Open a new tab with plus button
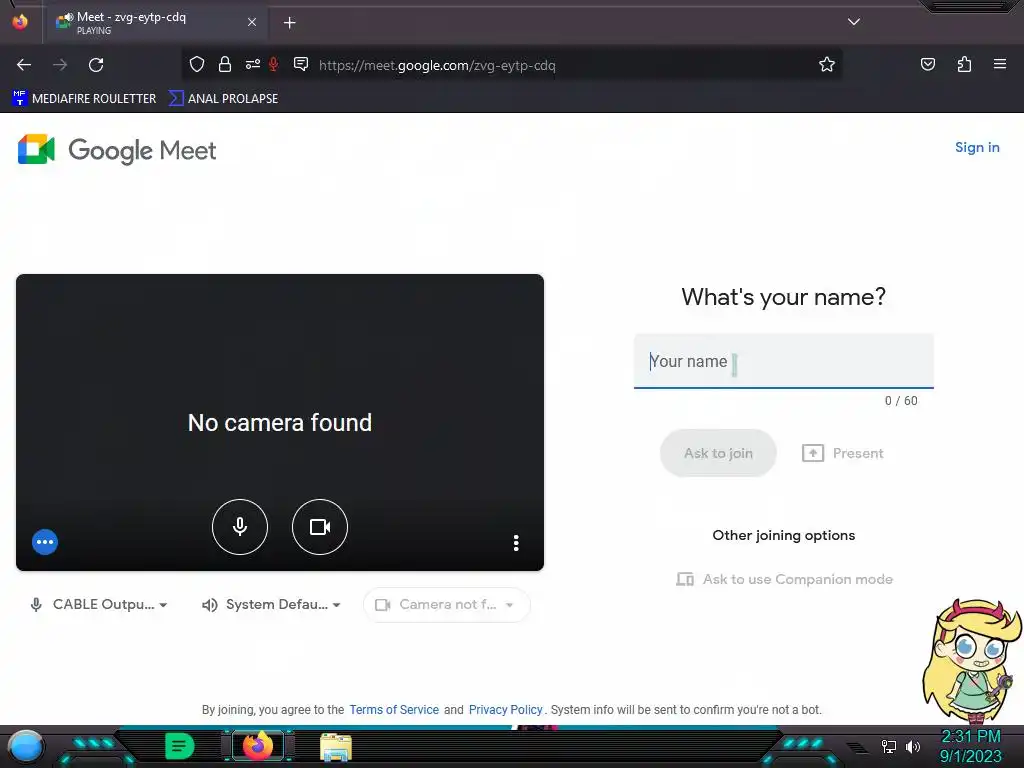The image size is (1024, 768). pyautogui.click(x=289, y=23)
